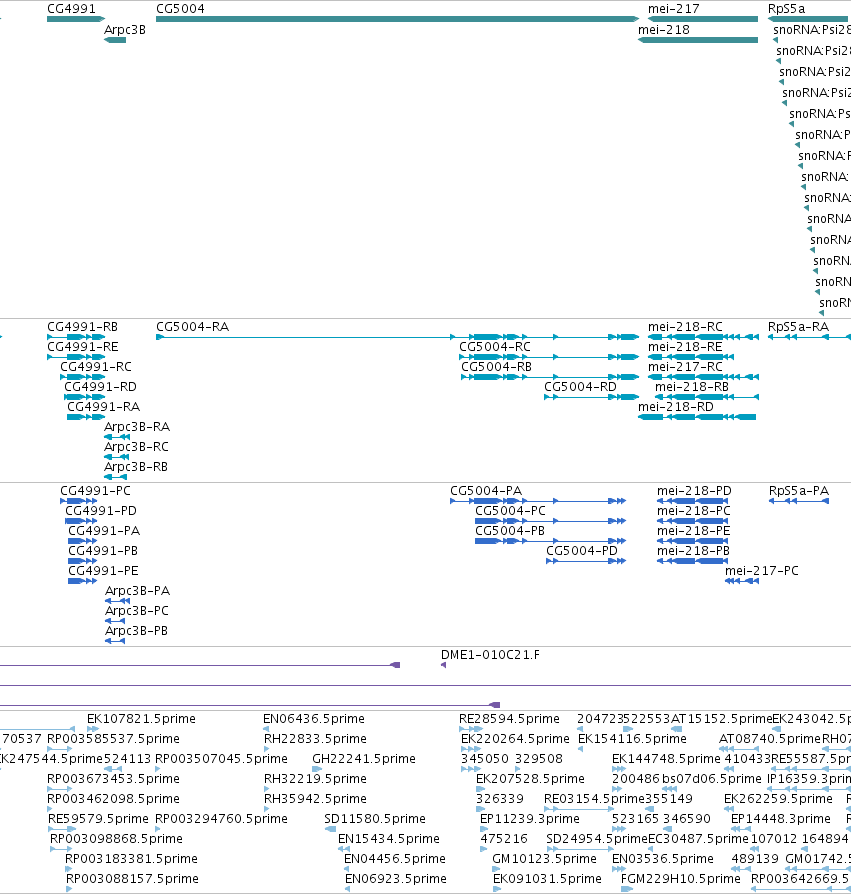
Task: Select EST RH32219.5prime
Action: point(315,779)
